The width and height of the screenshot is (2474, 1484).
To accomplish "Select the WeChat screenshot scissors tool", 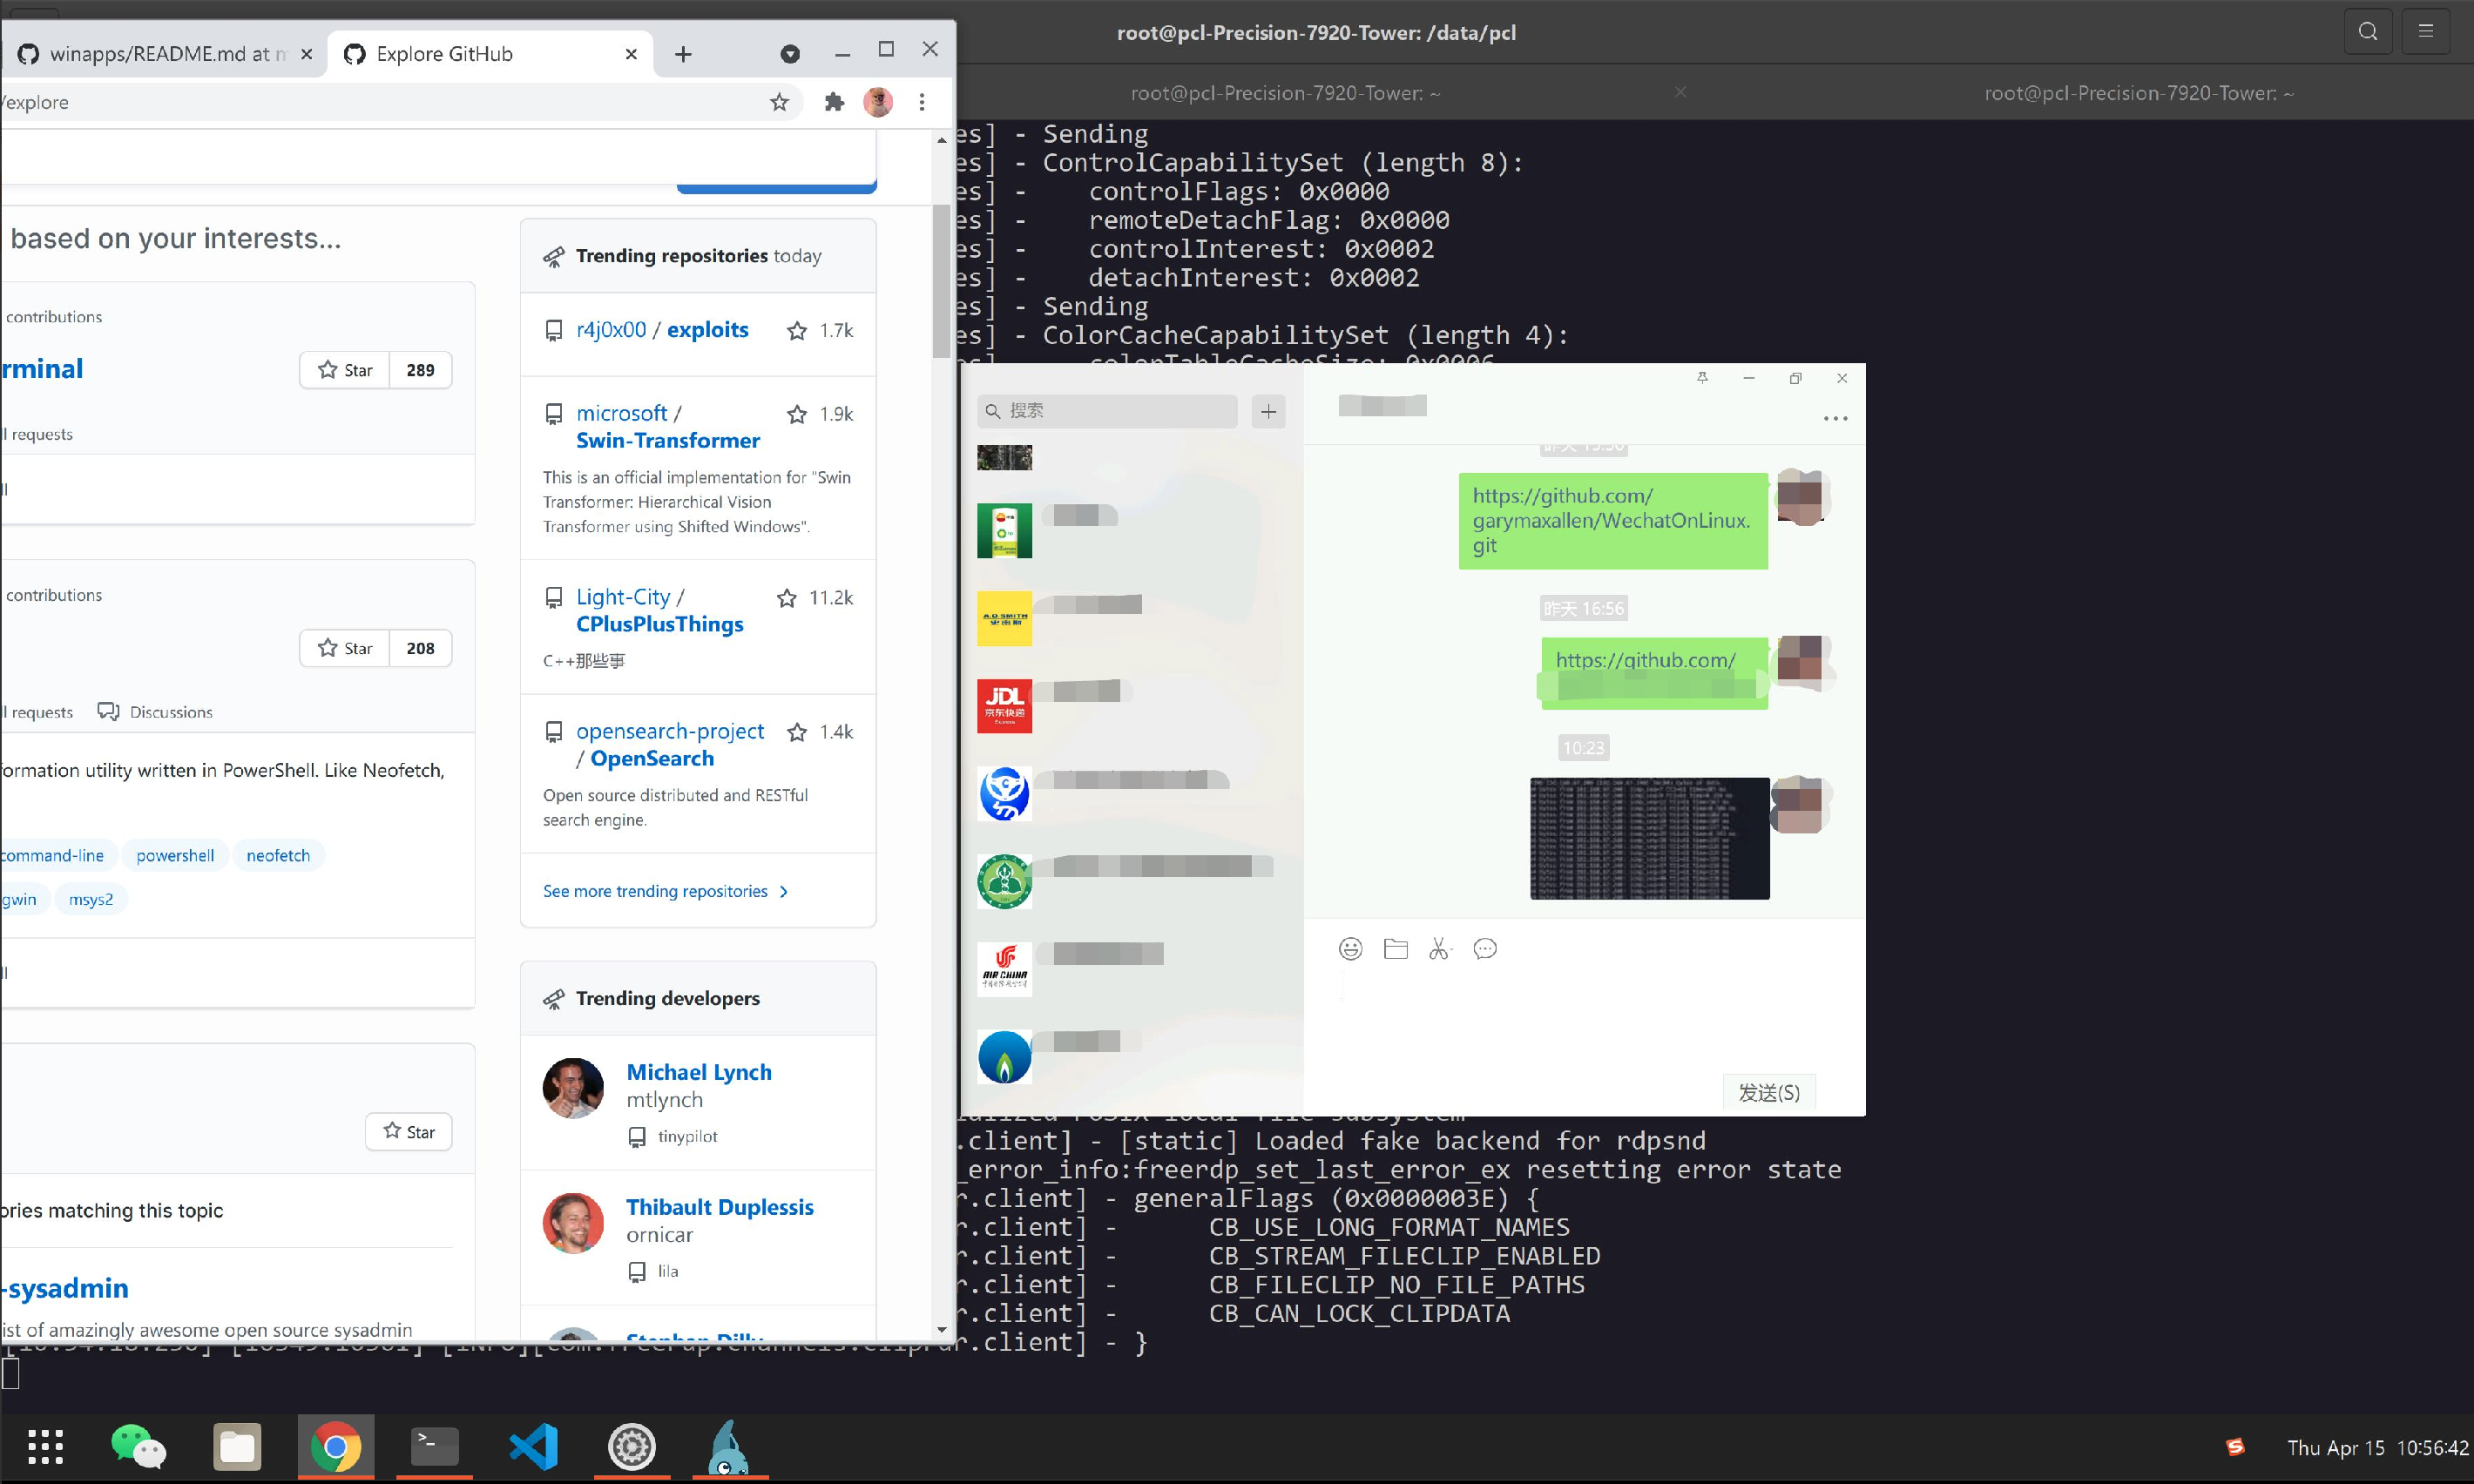I will coord(1440,948).
